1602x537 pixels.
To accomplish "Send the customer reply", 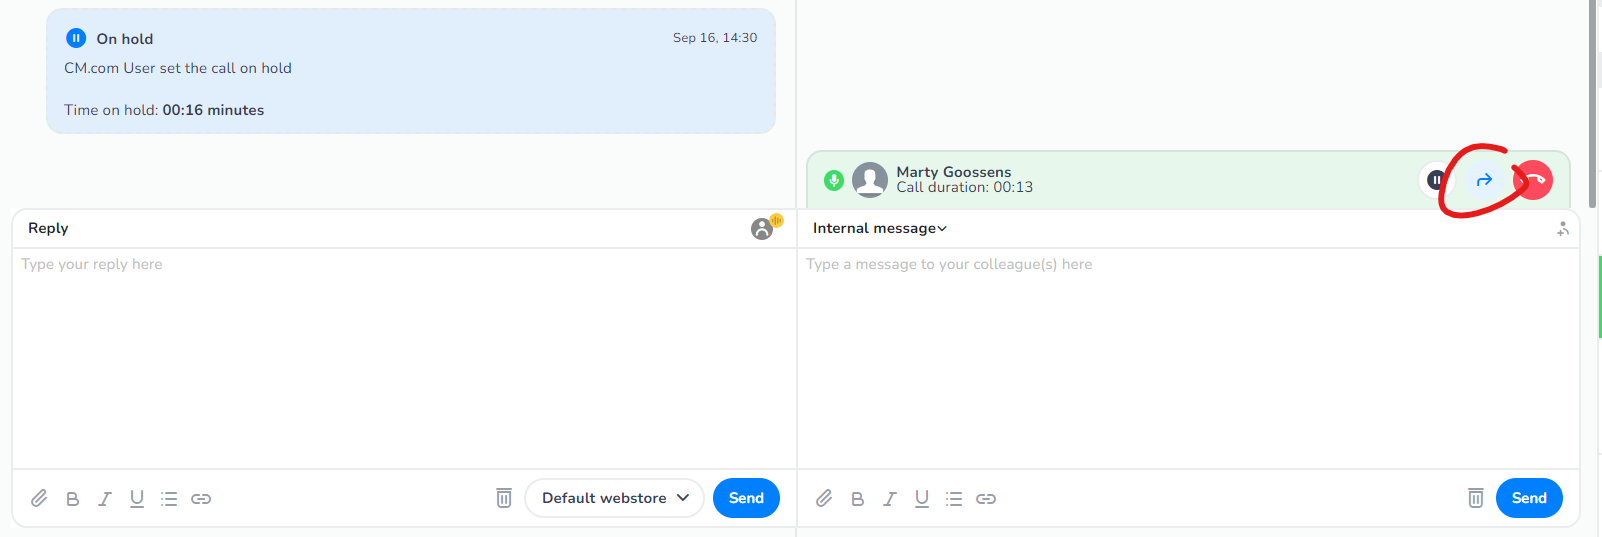I will point(746,498).
